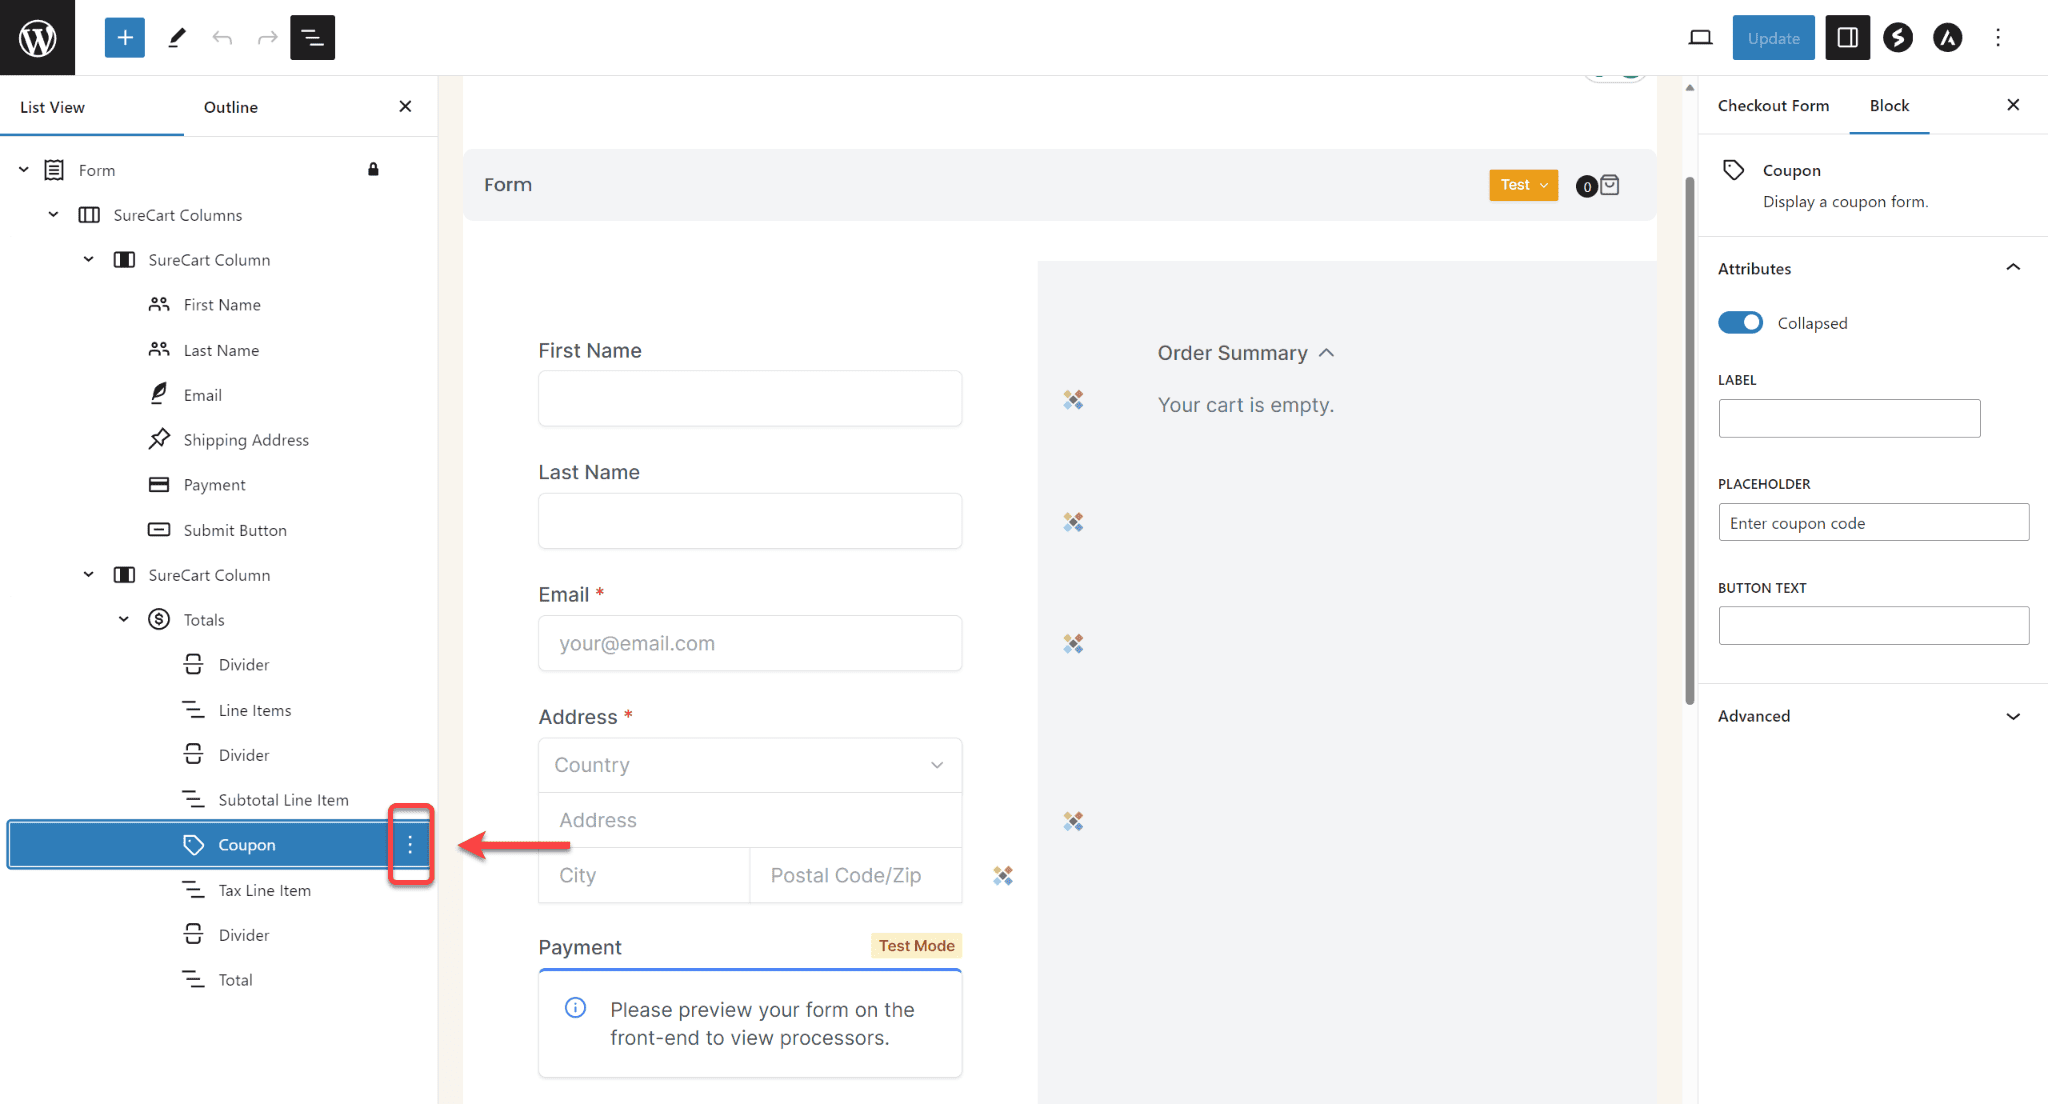
Task: Click the BUTTON TEXT input field
Action: click(1873, 626)
